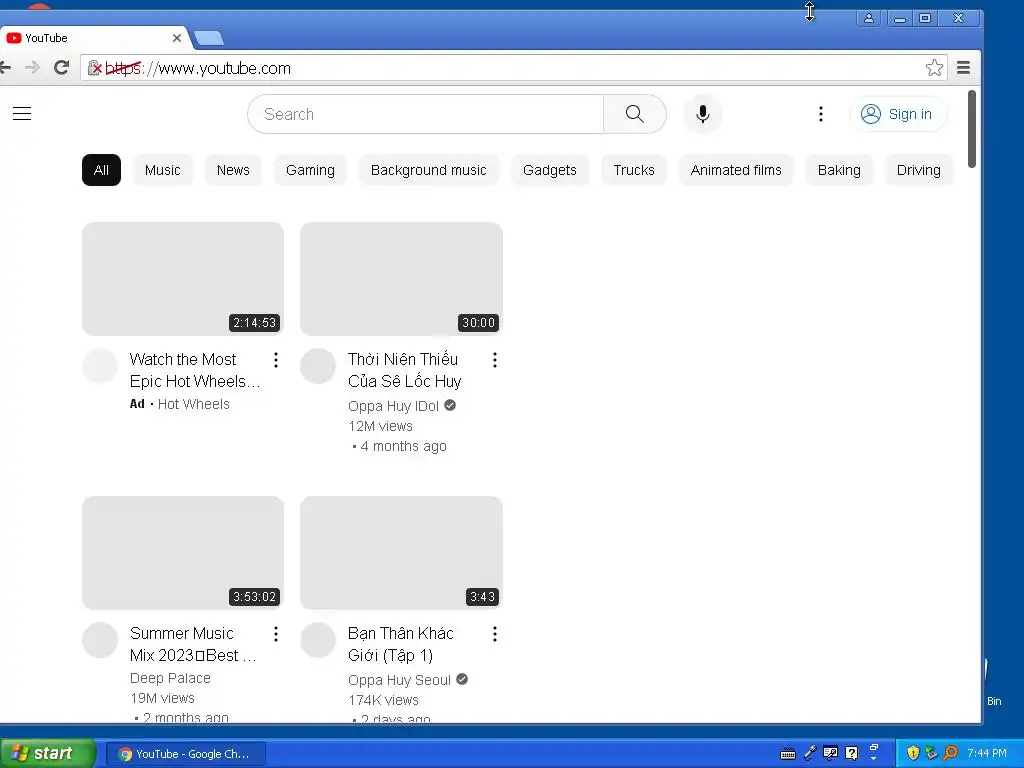The image size is (1024, 768).
Task: Select the Driving filter chip
Action: click(x=919, y=170)
